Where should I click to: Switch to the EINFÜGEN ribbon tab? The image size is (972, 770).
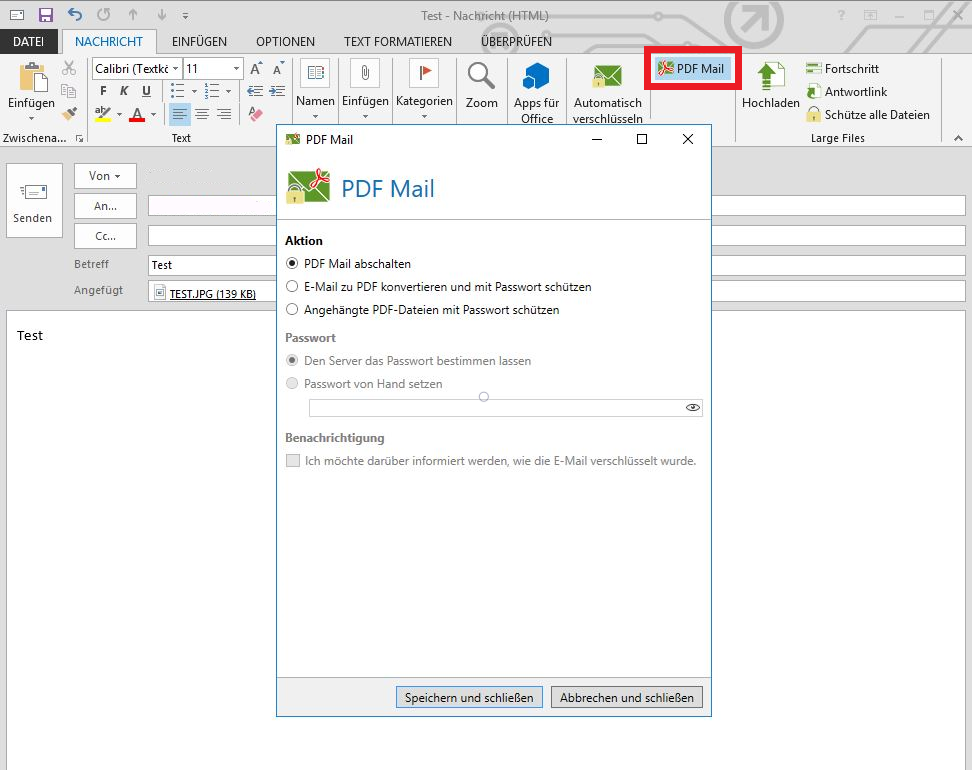tap(199, 42)
